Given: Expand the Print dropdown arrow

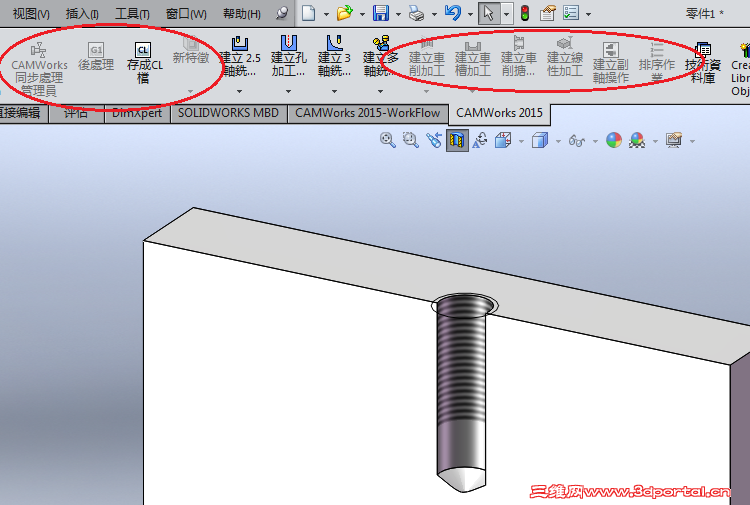Looking at the screenshot, I should pos(434,14).
